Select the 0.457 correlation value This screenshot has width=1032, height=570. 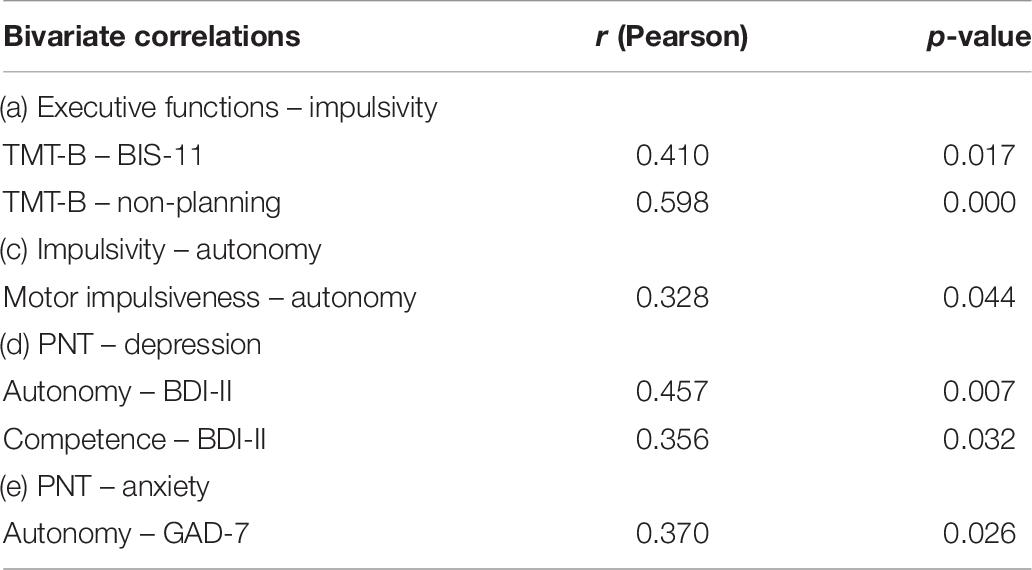click(672, 392)
